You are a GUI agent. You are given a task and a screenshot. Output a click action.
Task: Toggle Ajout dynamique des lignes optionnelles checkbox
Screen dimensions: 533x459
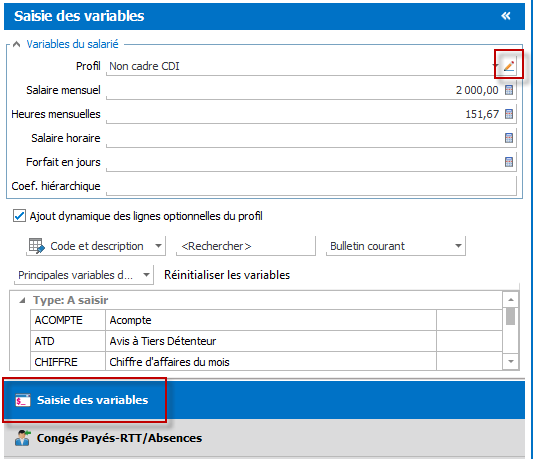[19, 216]
